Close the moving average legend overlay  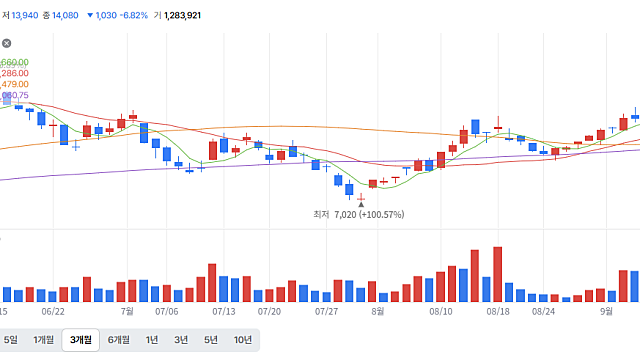7,43
